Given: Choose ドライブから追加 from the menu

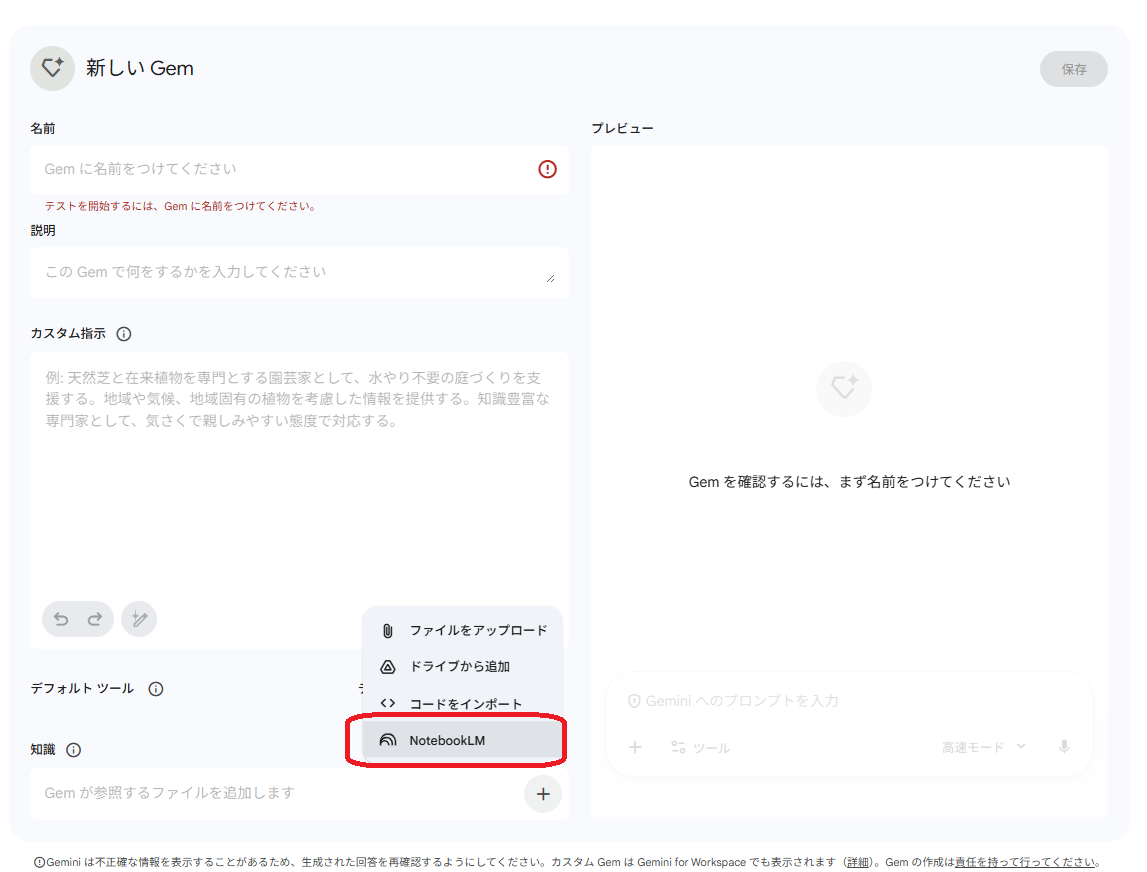Looking at the screenshot, I should [x=455, y=666].
